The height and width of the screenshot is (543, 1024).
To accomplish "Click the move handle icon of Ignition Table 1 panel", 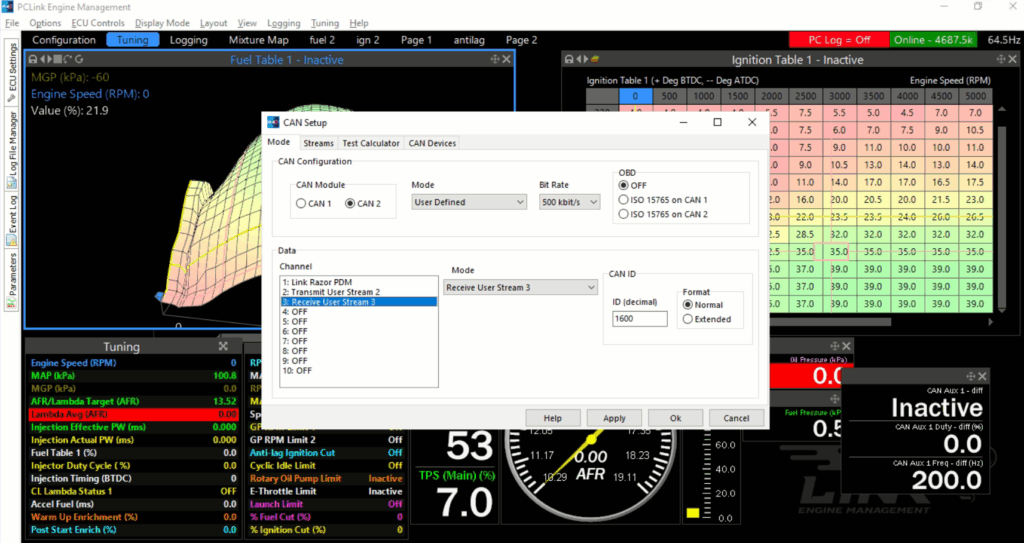I will [1001, 59].
